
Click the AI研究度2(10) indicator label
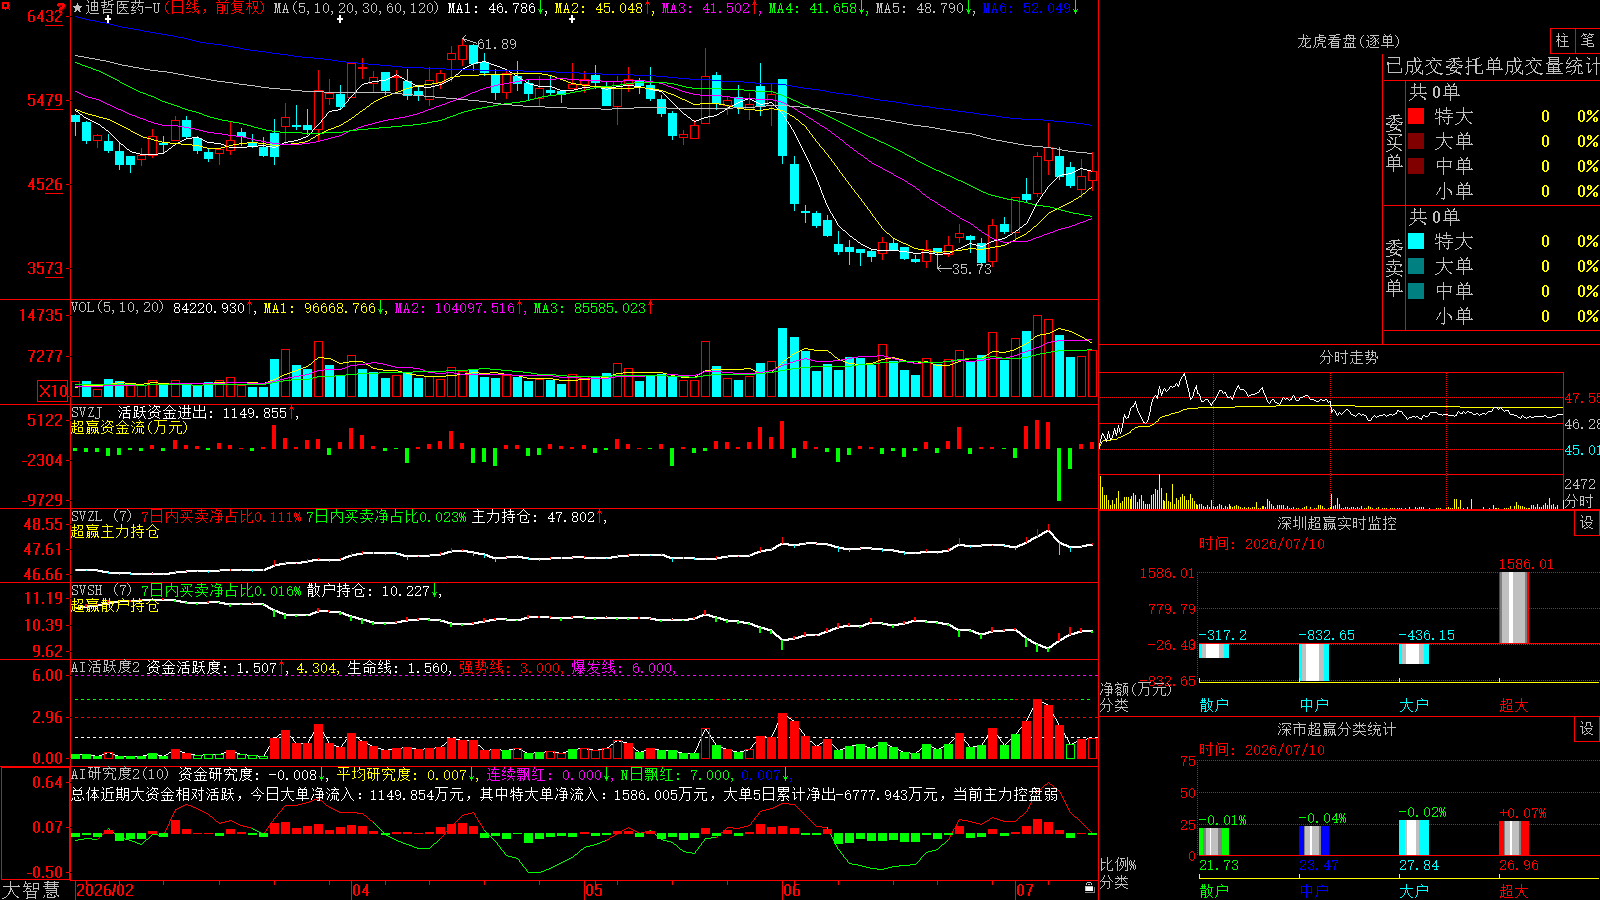pos(121,774)
